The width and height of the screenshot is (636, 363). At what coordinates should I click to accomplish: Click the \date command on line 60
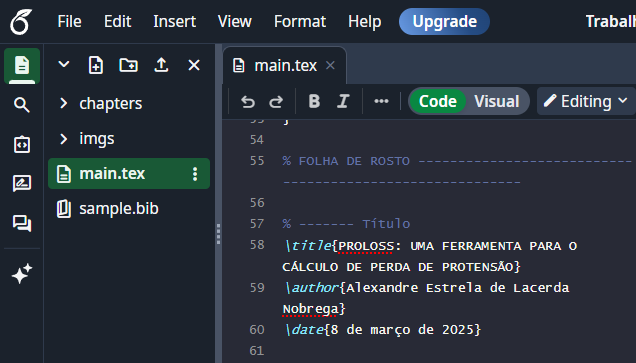(305, 330)
